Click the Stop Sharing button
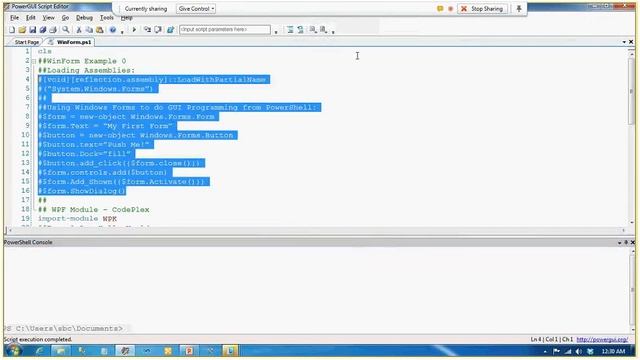640x360 pixels. click(482, 9)
